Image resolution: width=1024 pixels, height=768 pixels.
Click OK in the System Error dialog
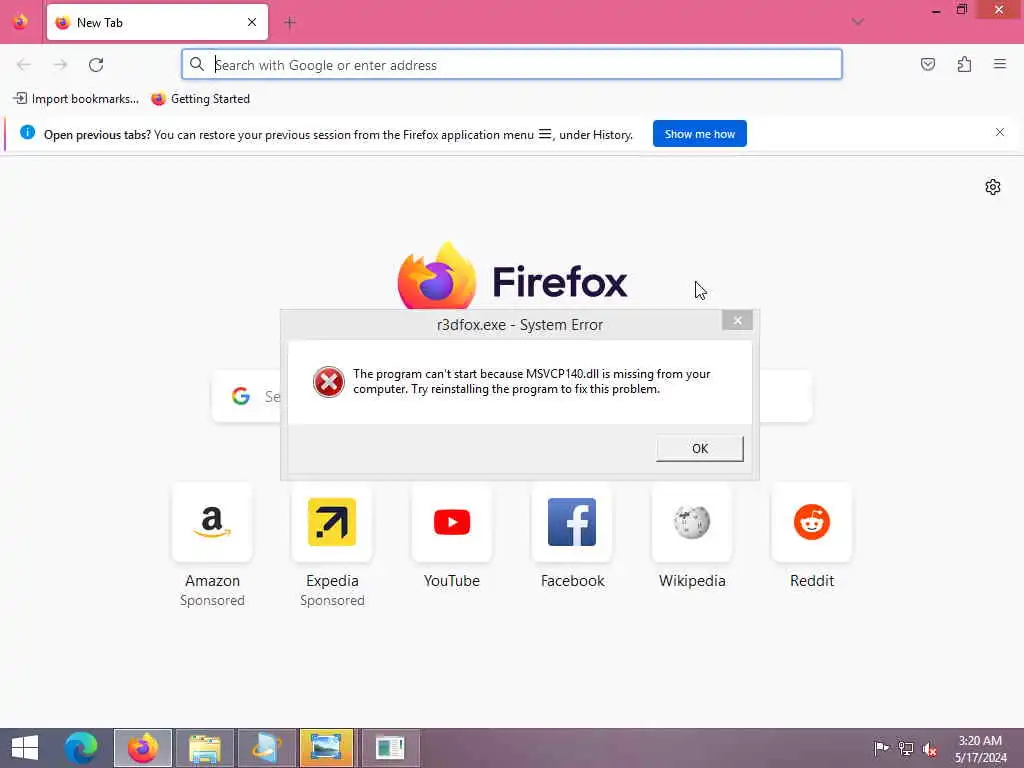(699, 449)
